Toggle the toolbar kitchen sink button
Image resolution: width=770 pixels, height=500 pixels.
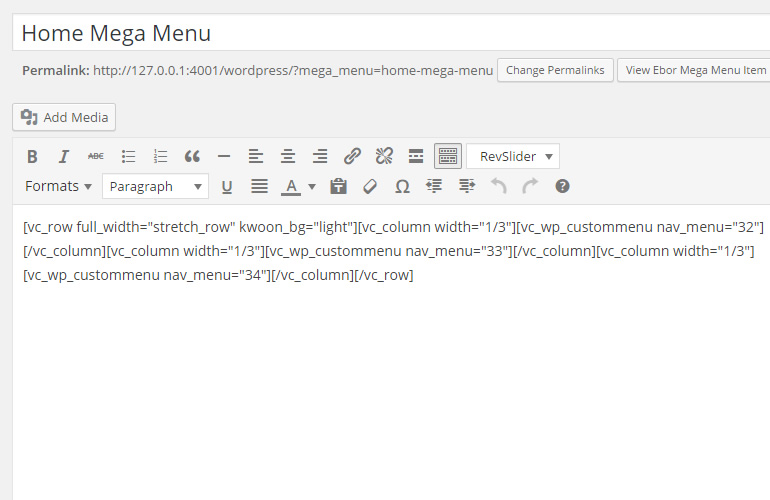click(448, 157)
